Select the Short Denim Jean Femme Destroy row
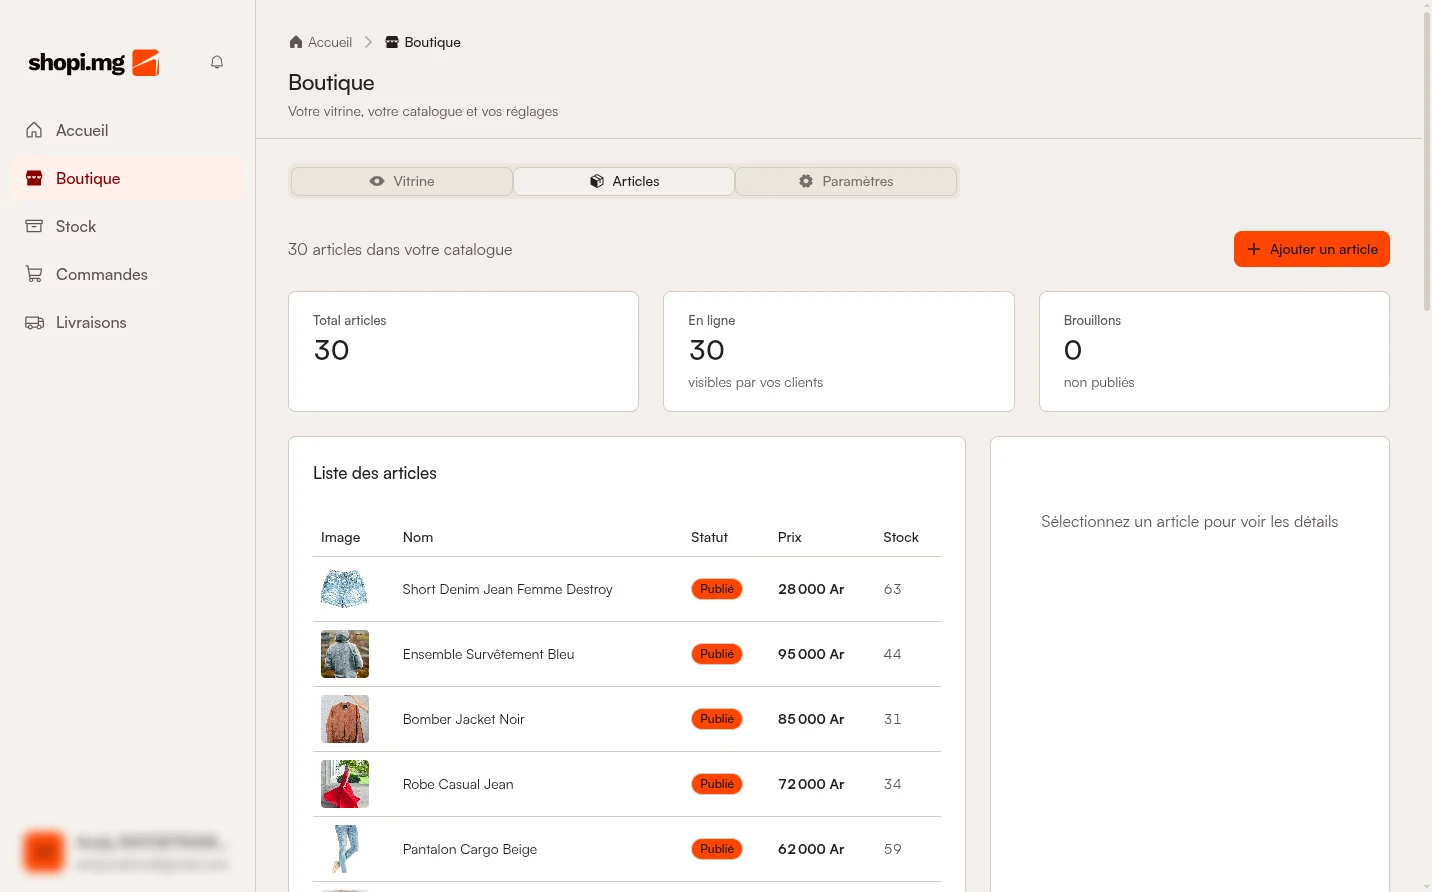Image resolution: width=1432 pixels, height=892 pixels. click(x=627, y=589)
